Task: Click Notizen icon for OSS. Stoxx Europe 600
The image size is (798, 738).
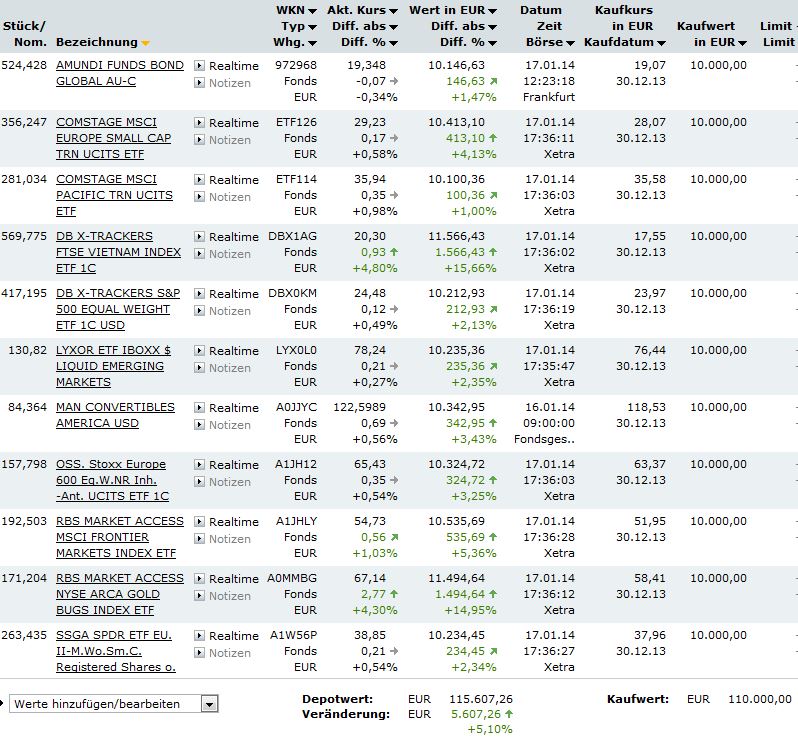Action: (200, 481)
